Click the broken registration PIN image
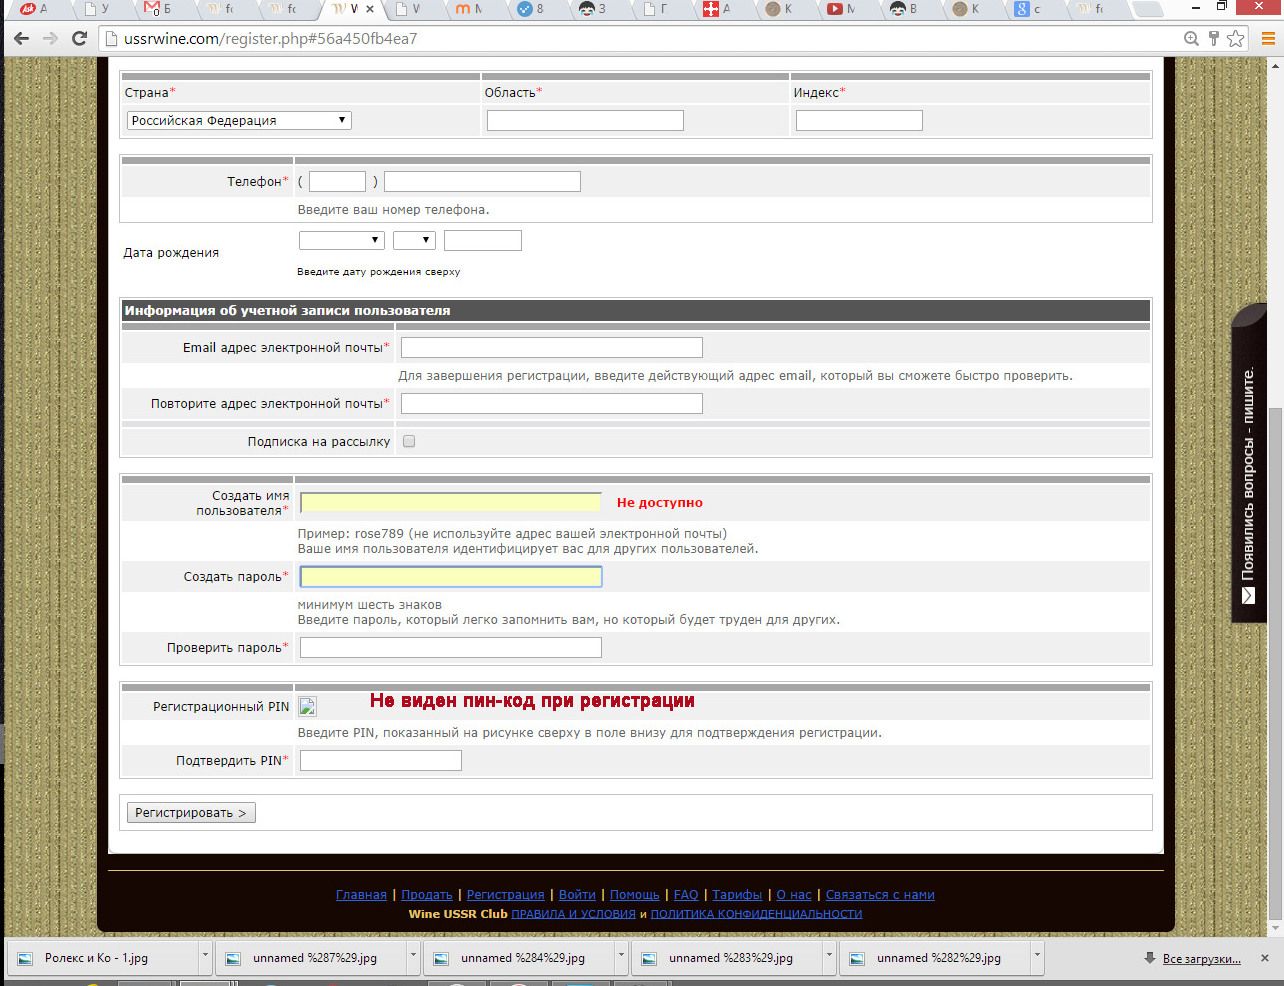 click(x=308, y=706)
